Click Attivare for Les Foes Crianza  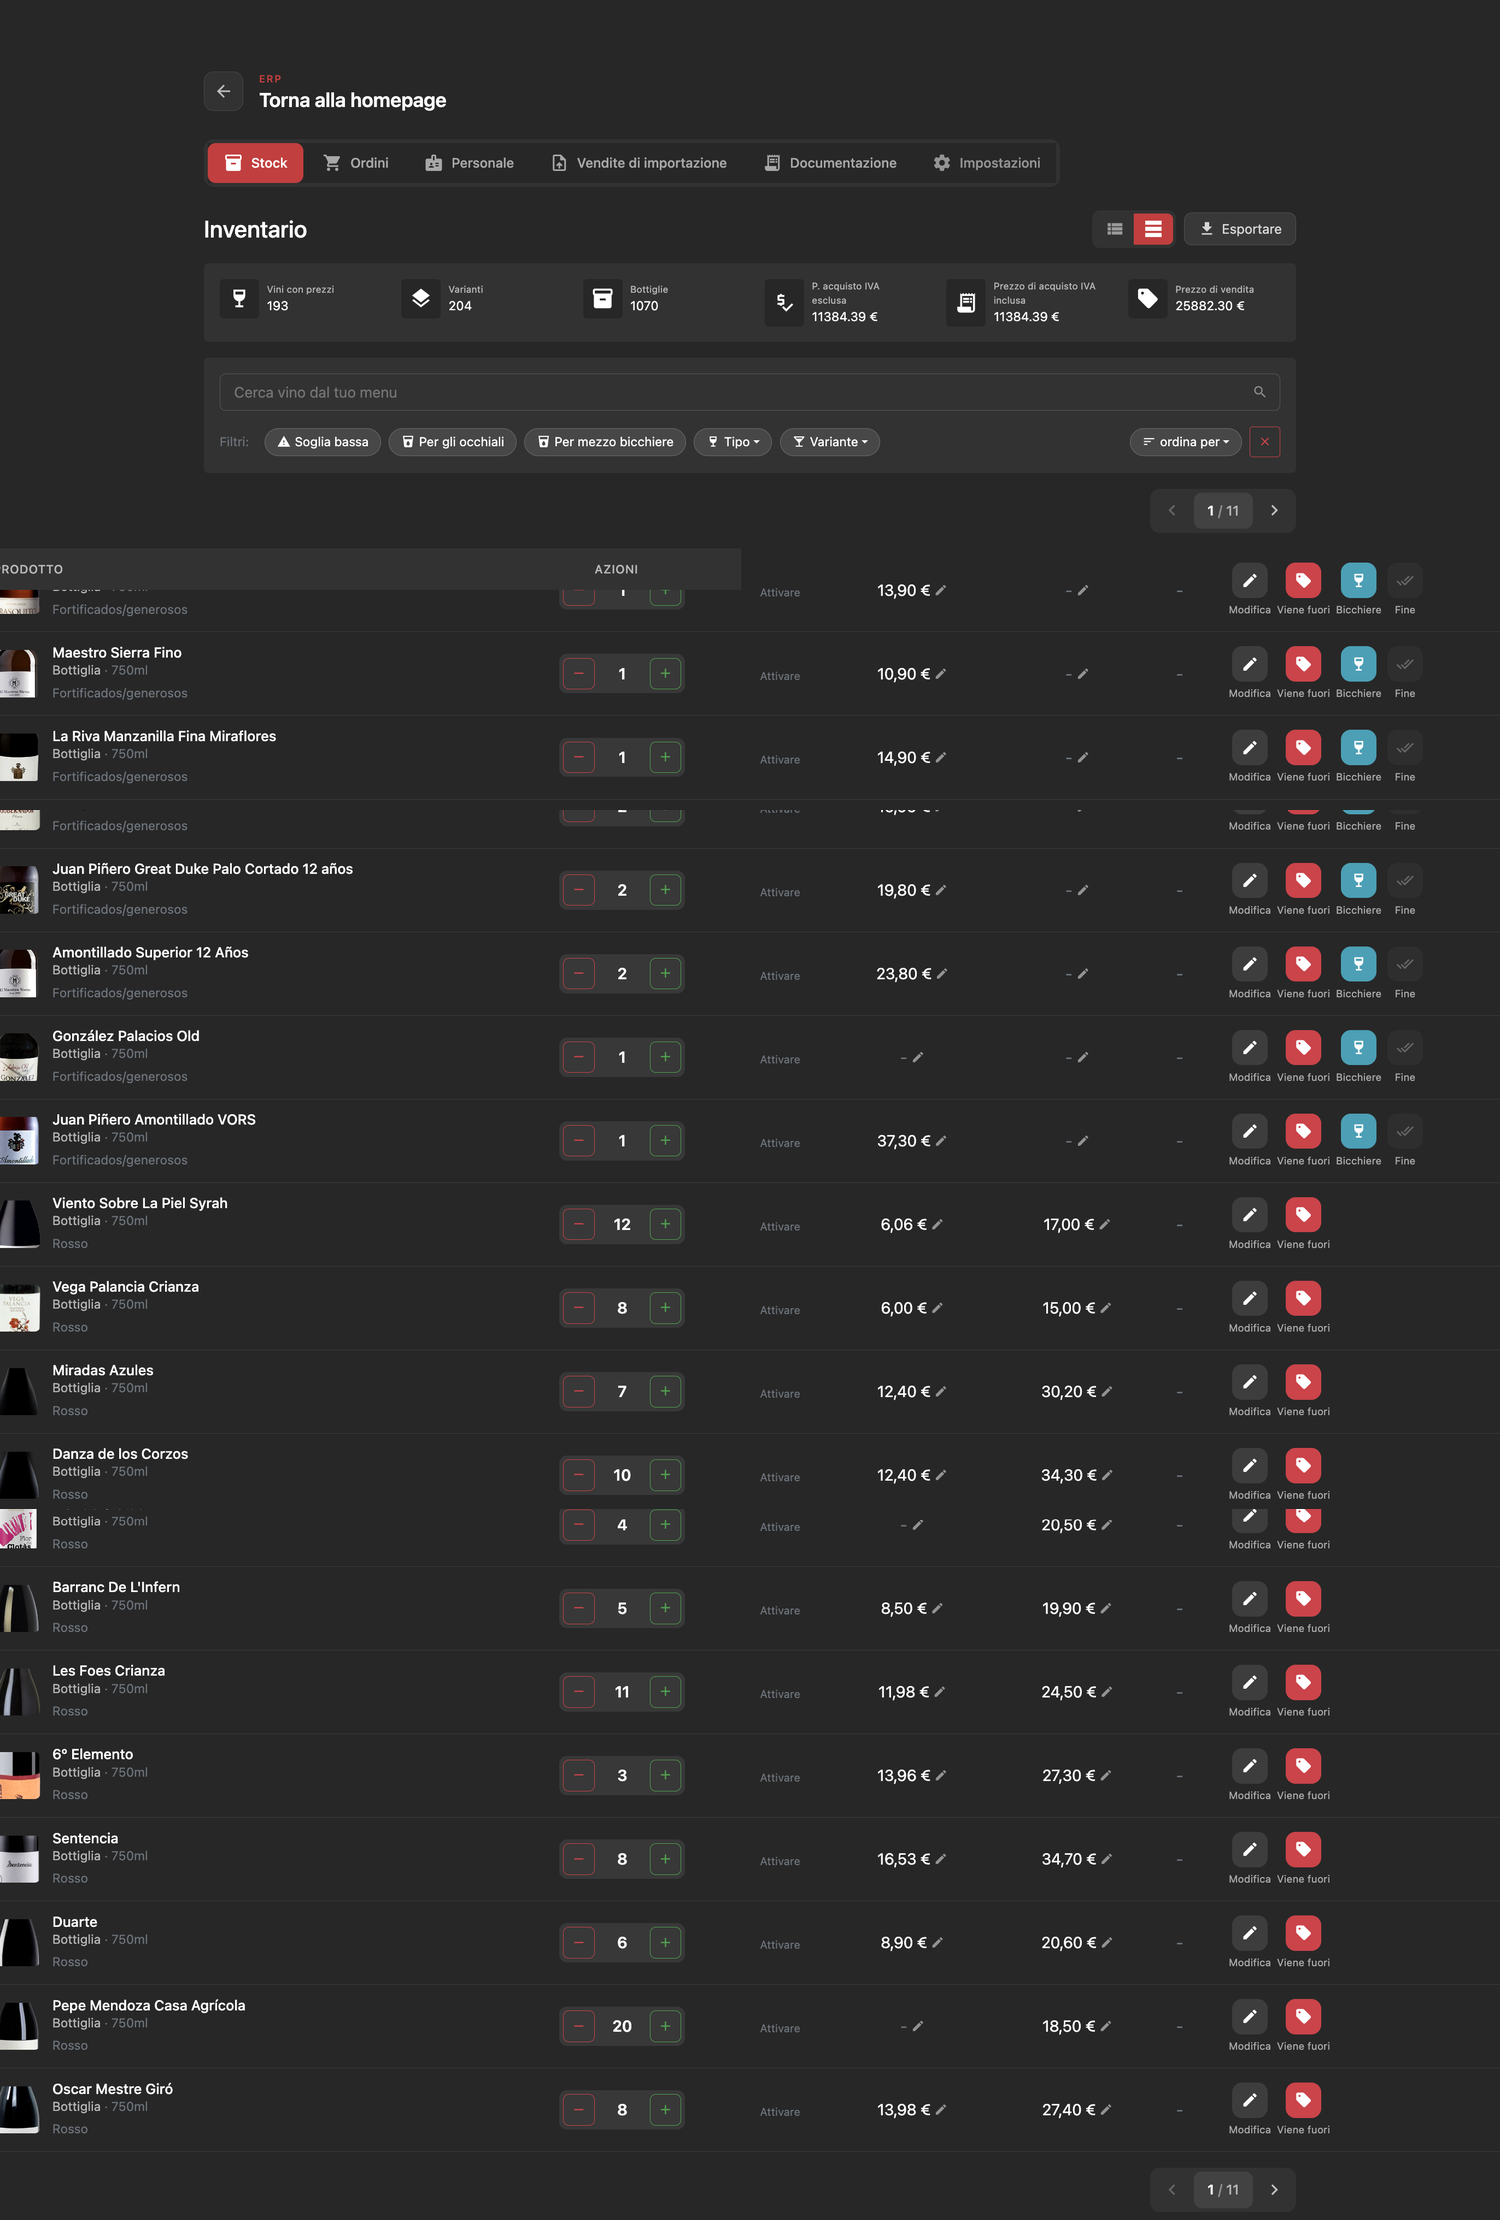(780, 1694)
